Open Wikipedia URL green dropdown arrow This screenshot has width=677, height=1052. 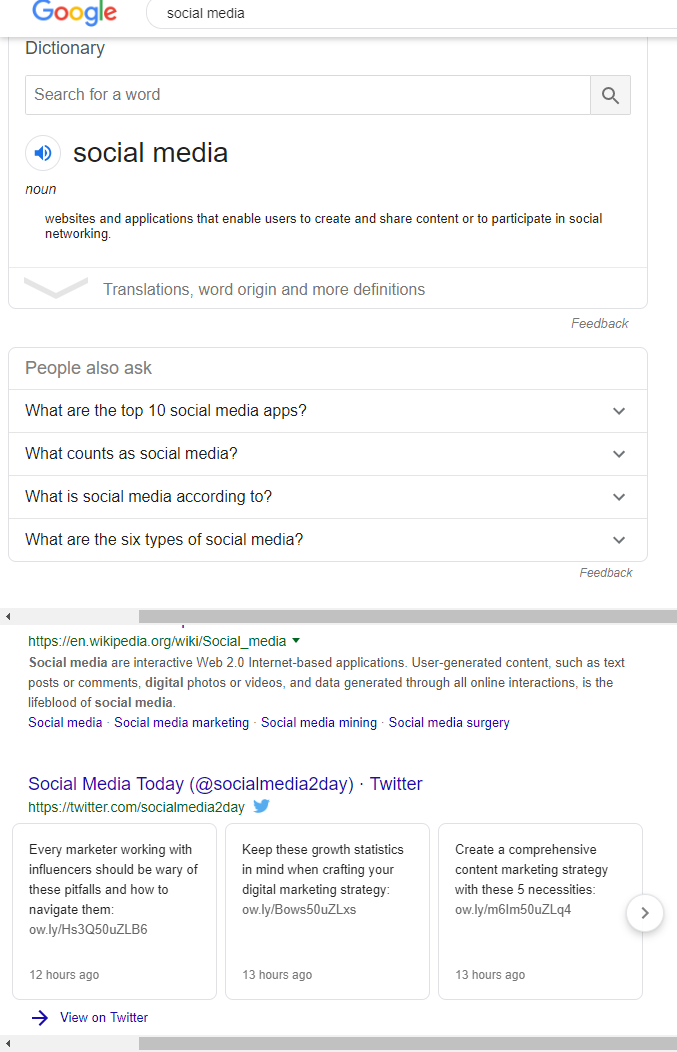point(296,641)
